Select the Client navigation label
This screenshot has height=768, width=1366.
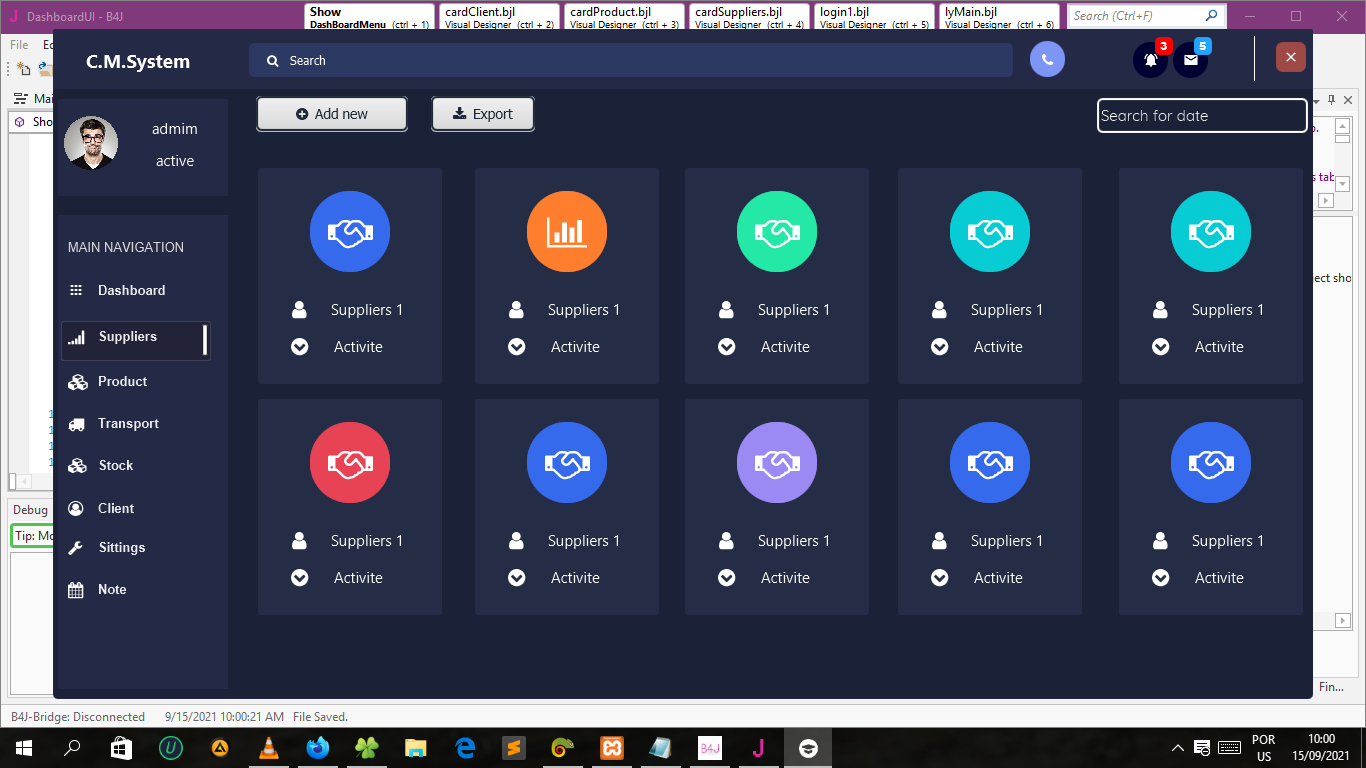[116, 508]
